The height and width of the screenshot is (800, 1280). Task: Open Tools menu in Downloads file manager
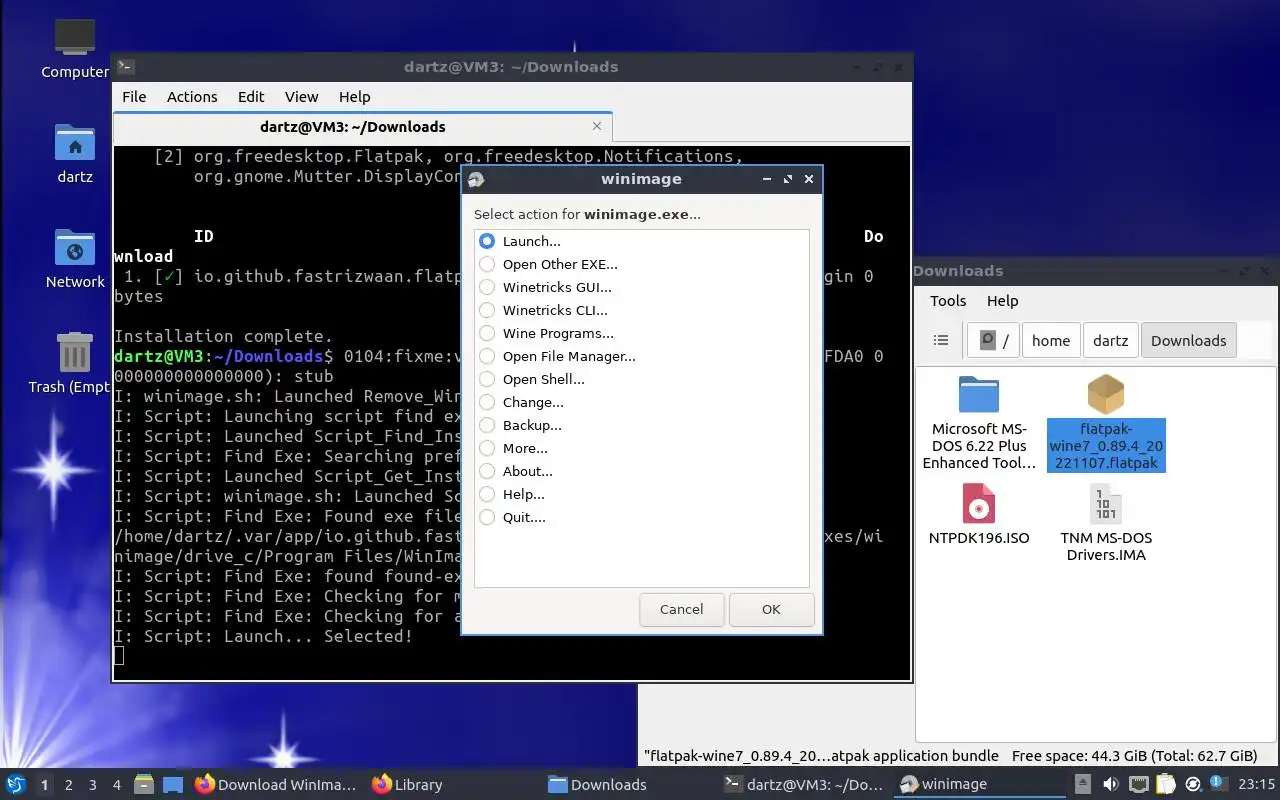click(x=948, y=301)
